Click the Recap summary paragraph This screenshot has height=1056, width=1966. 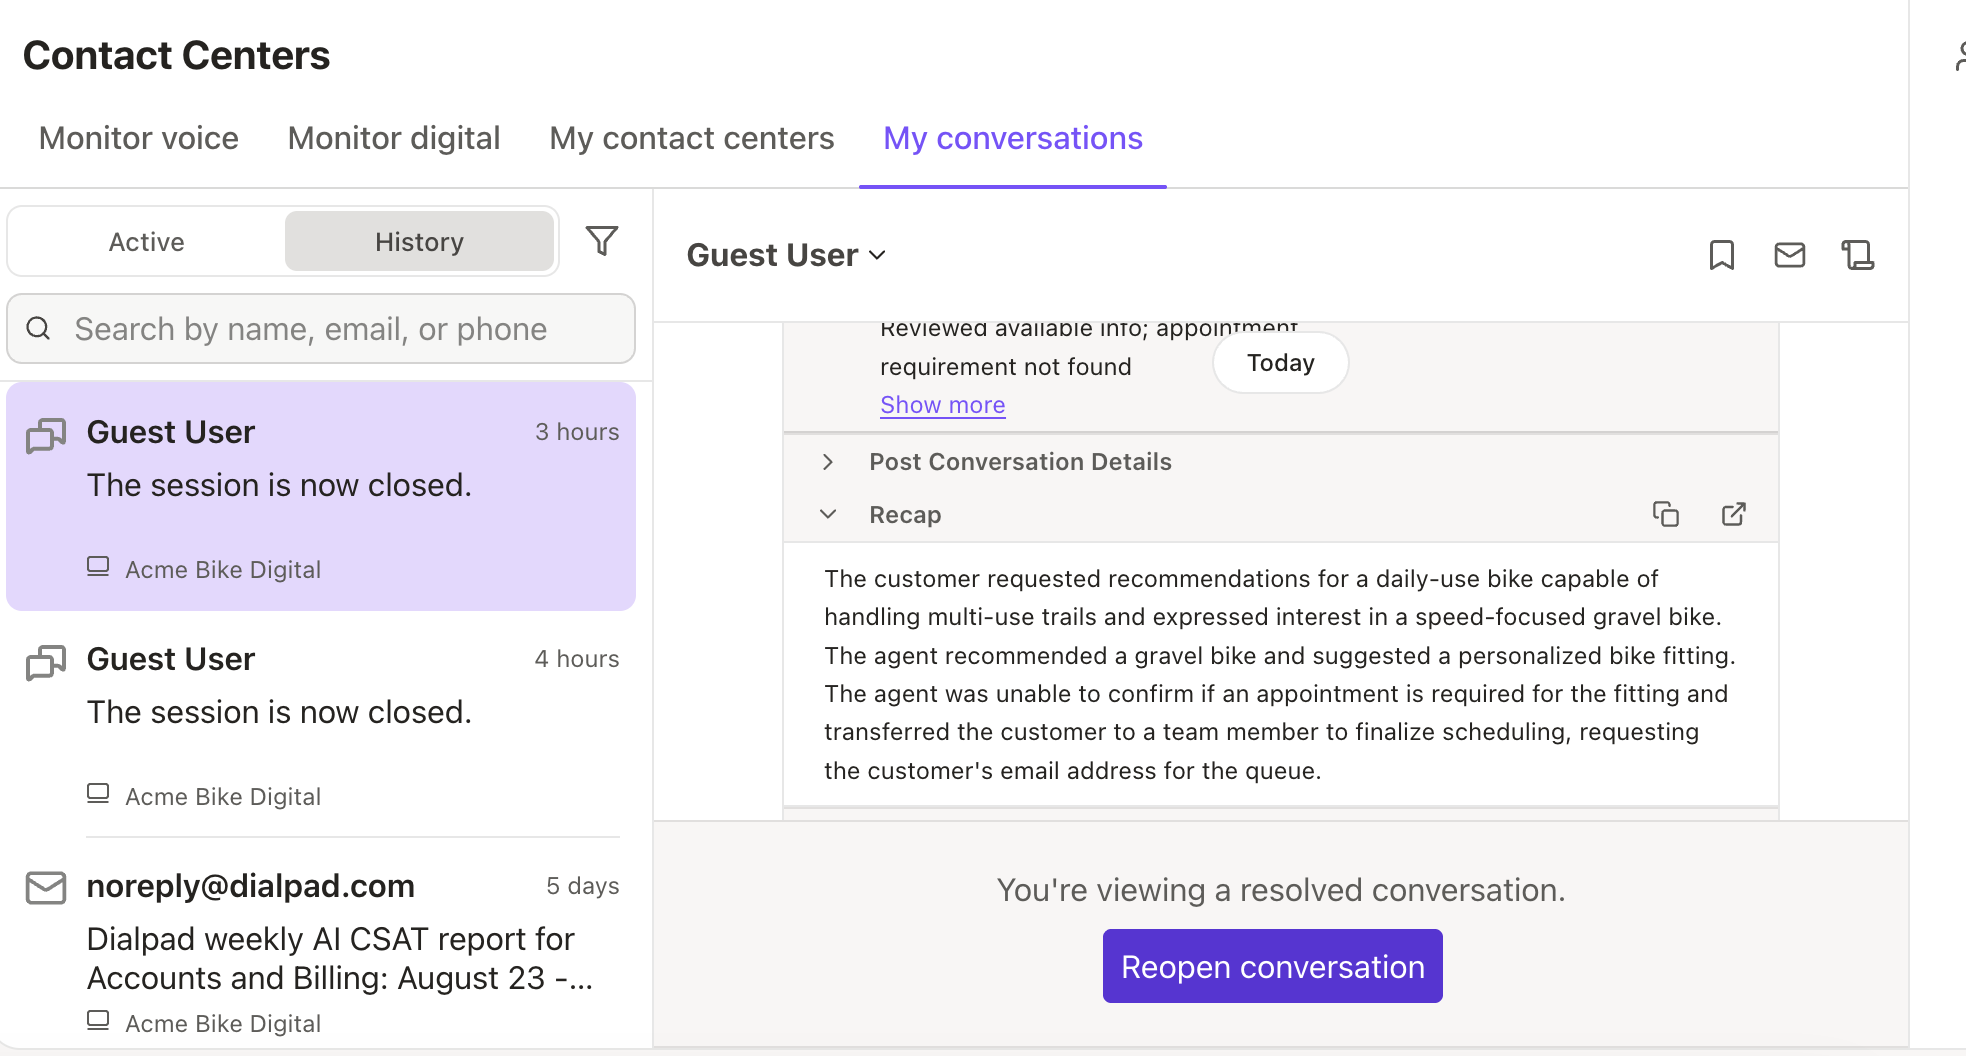[1280, 674]
